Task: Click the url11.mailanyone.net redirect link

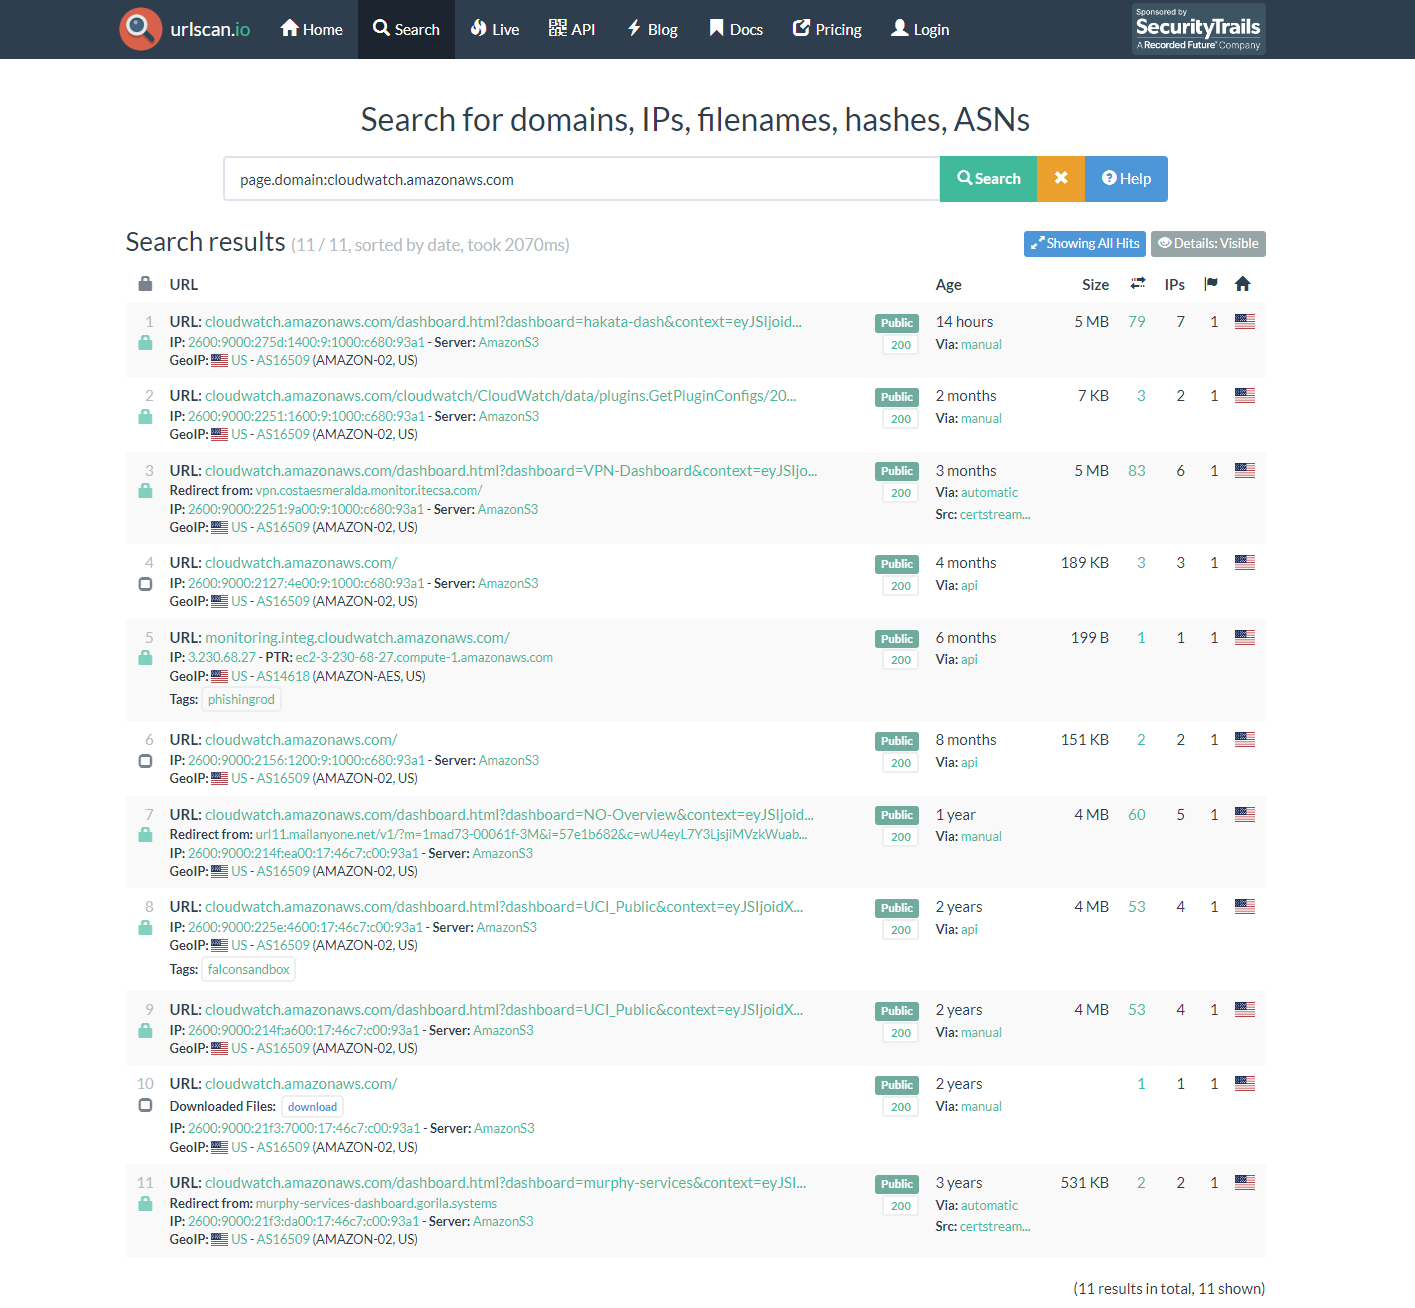Action: click(531, 835)
